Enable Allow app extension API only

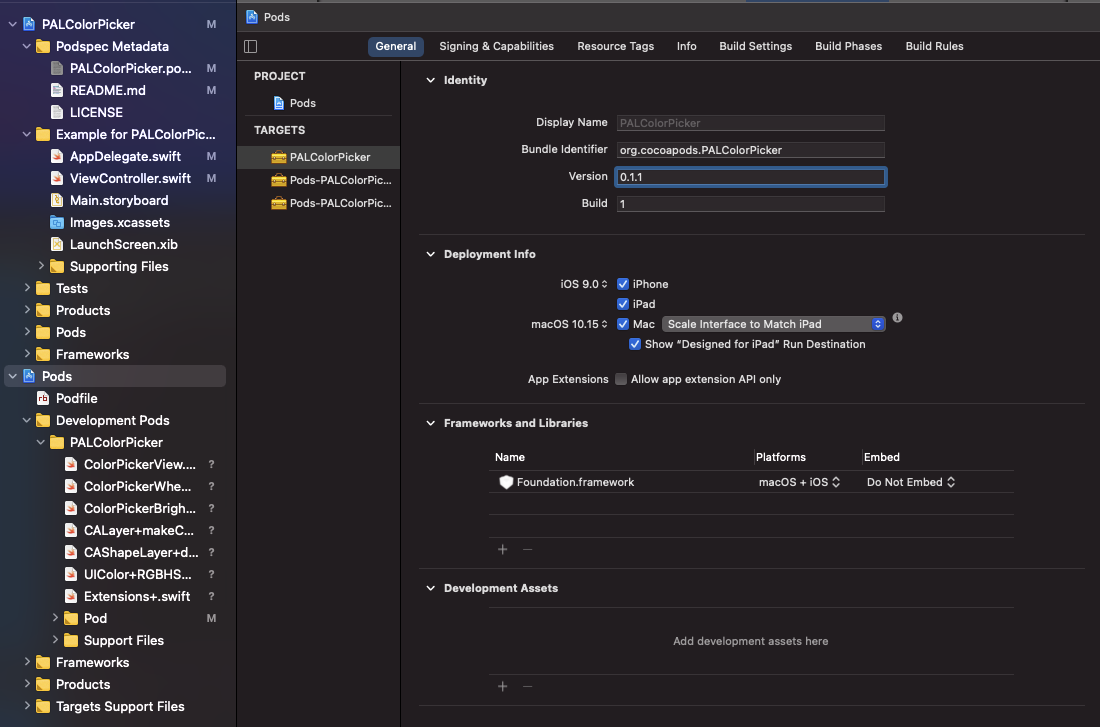[621, 379]
